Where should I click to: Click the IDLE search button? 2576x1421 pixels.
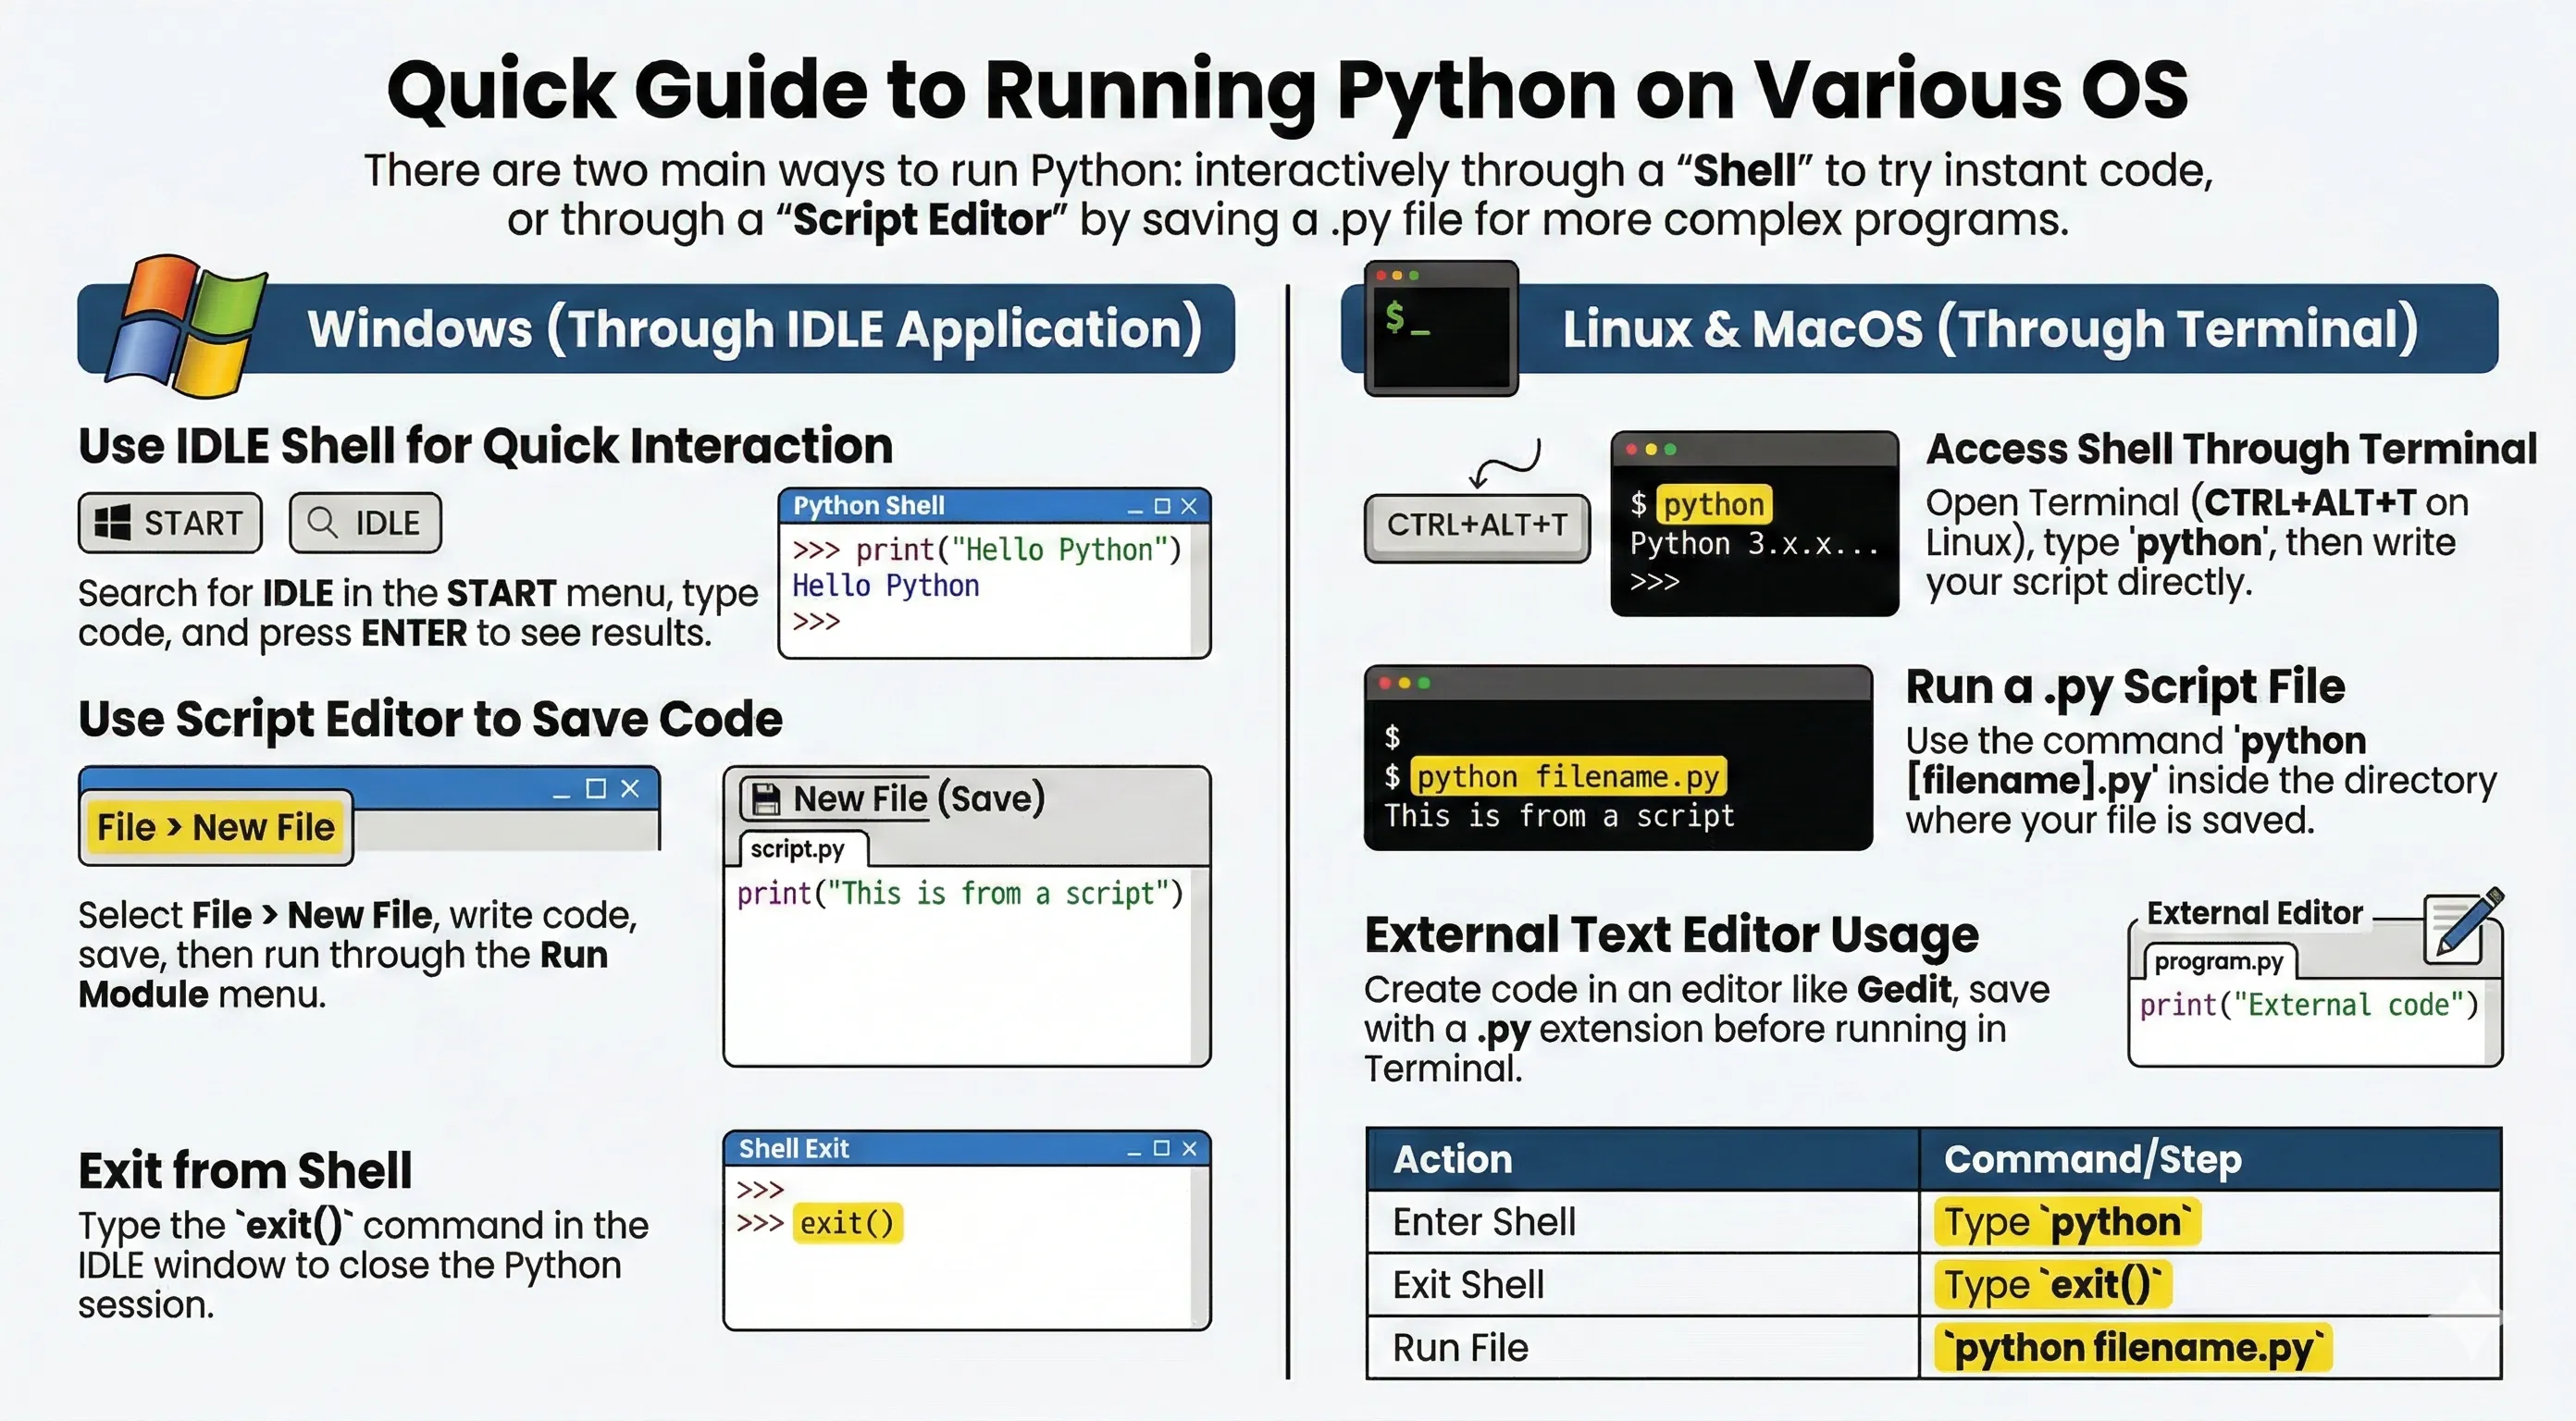pos(365,523)
